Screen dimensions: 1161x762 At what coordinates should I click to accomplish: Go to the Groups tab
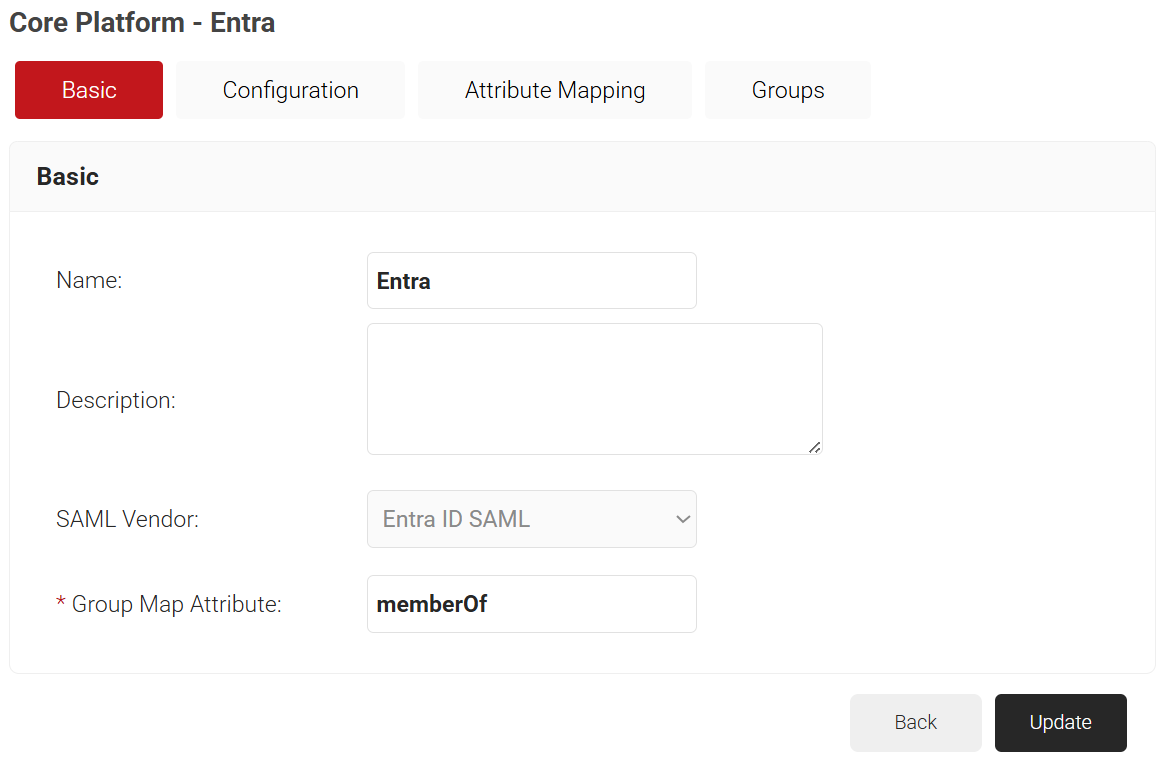pyautogui.click(x=788, y=90)
